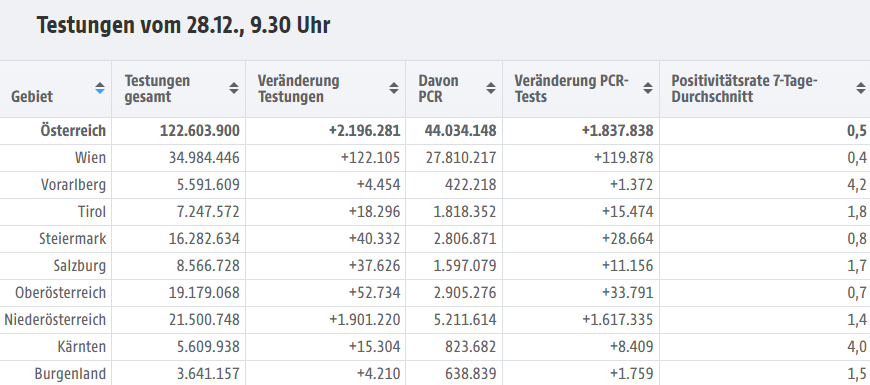Click the Testungen gesamt header label
Screen dimensions: 870x385
click(x=157, y=89)
